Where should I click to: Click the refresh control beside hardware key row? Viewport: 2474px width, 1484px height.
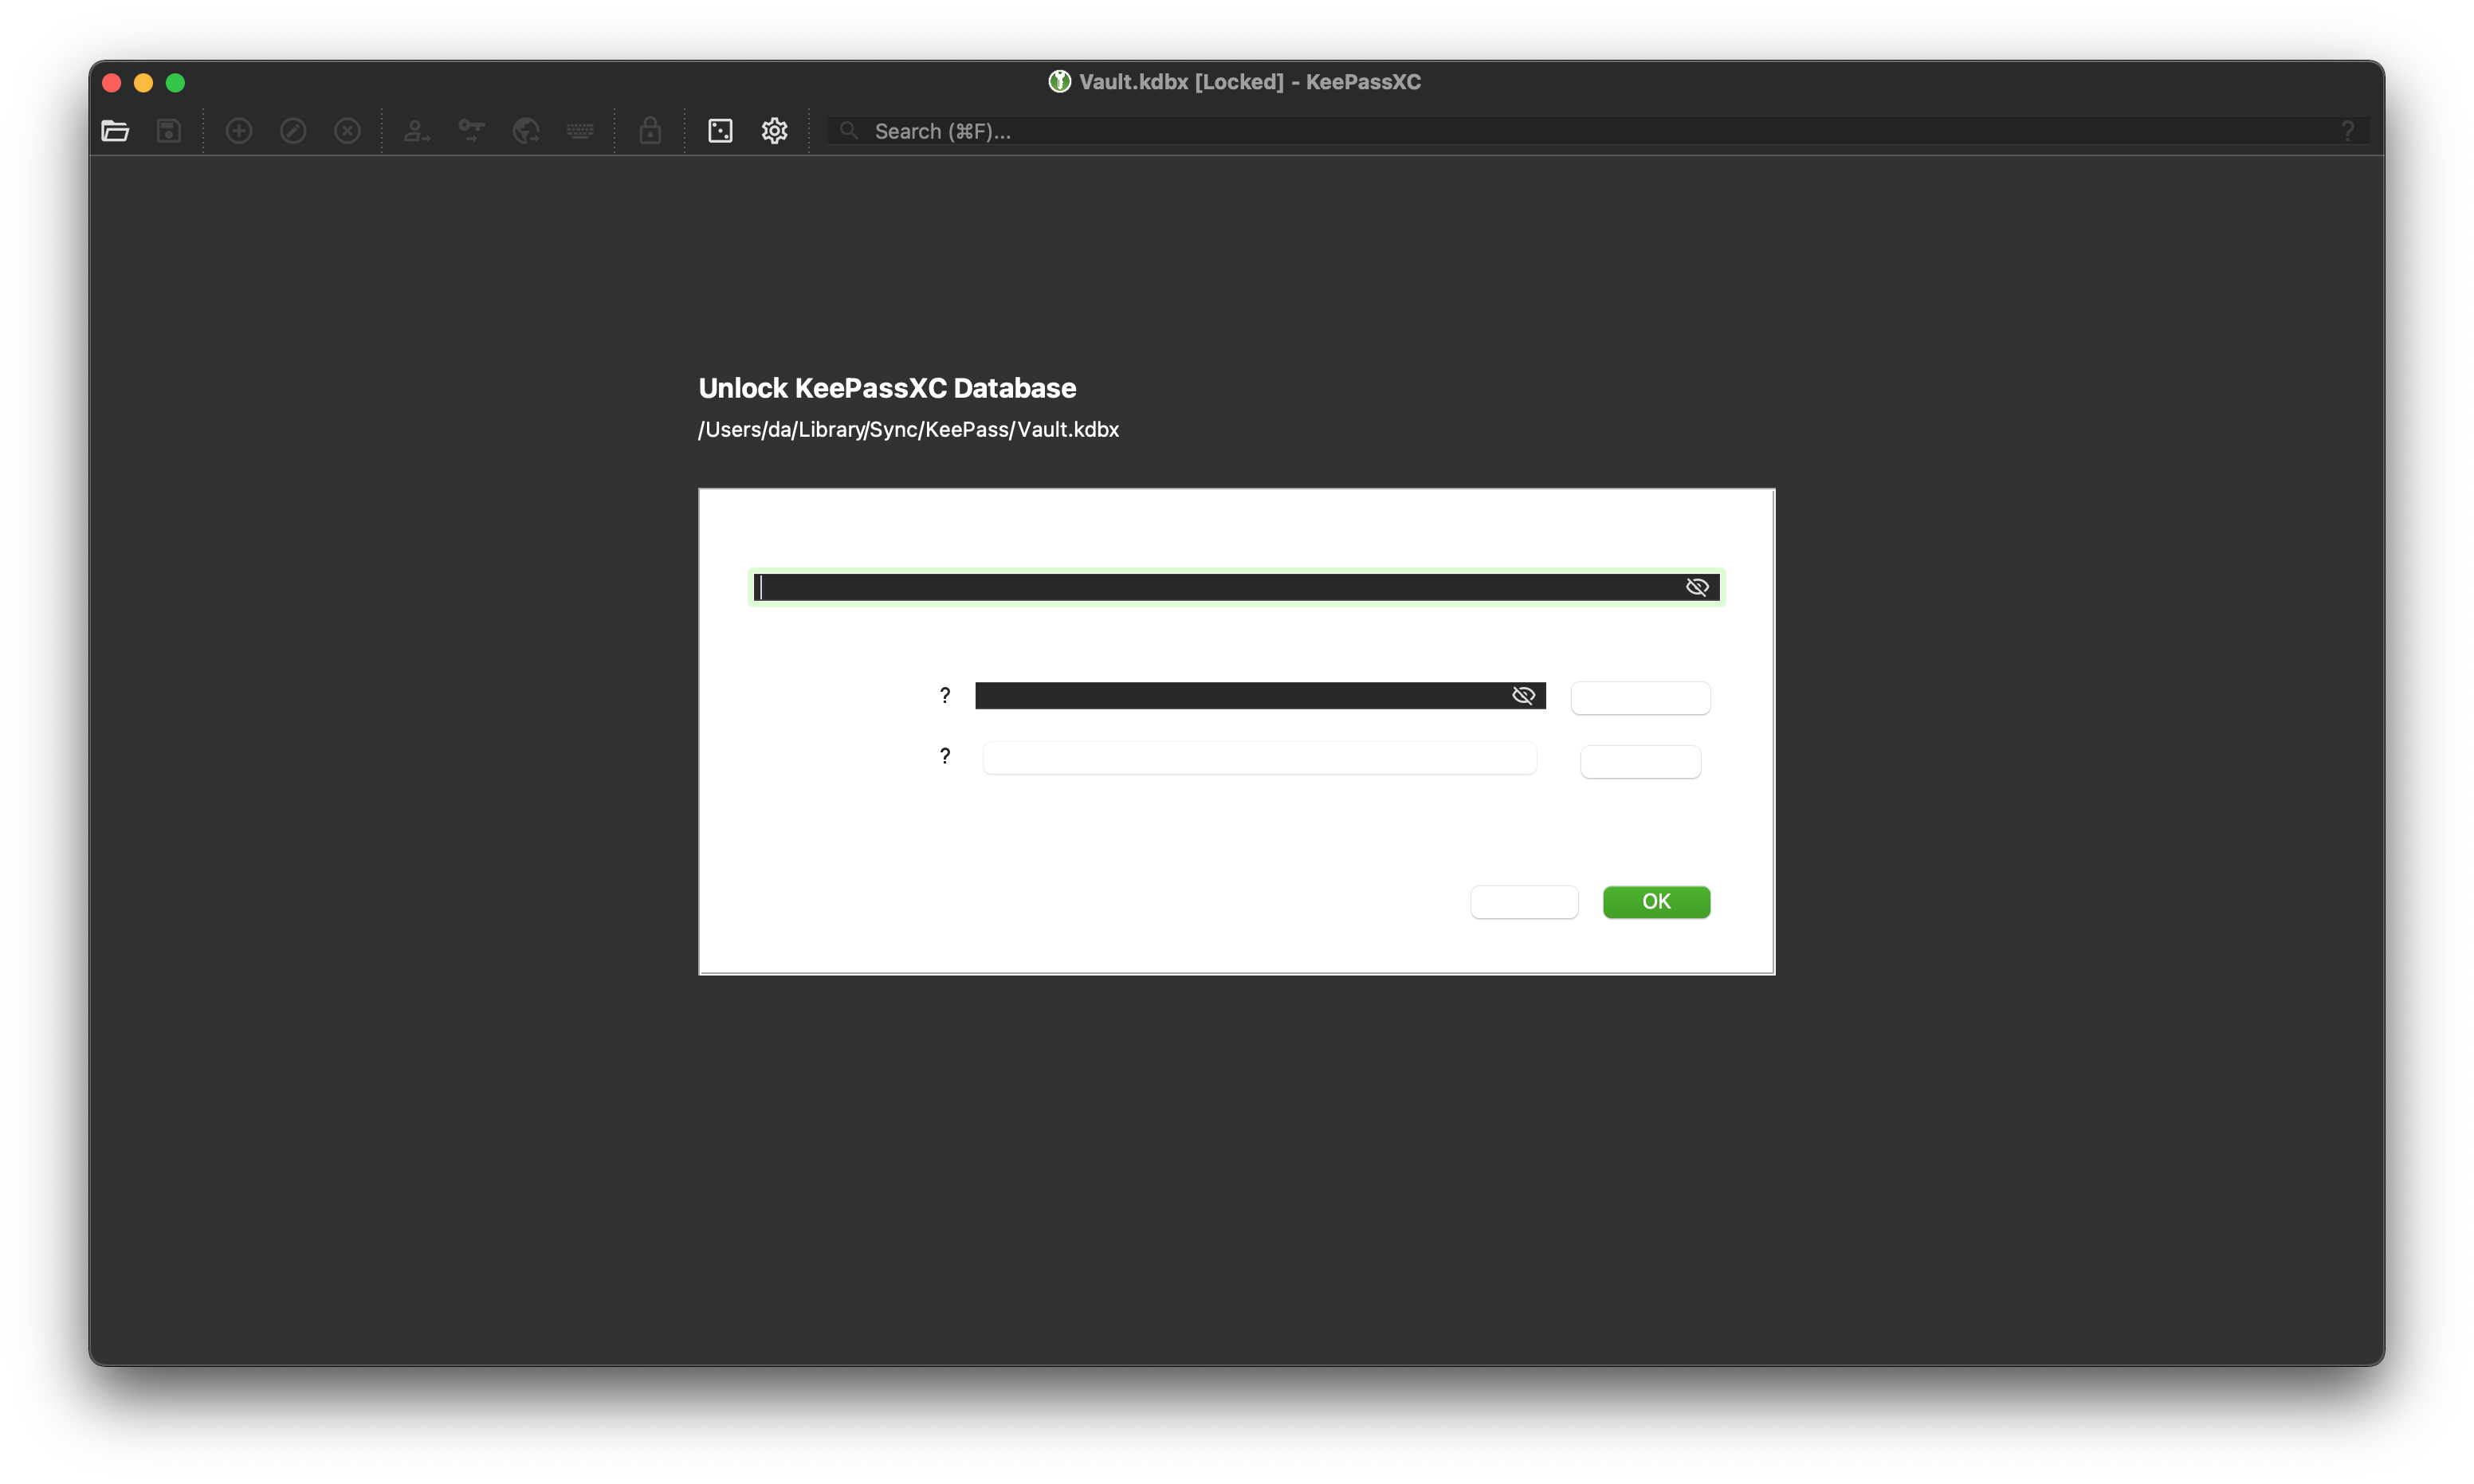pos(1640,761)
